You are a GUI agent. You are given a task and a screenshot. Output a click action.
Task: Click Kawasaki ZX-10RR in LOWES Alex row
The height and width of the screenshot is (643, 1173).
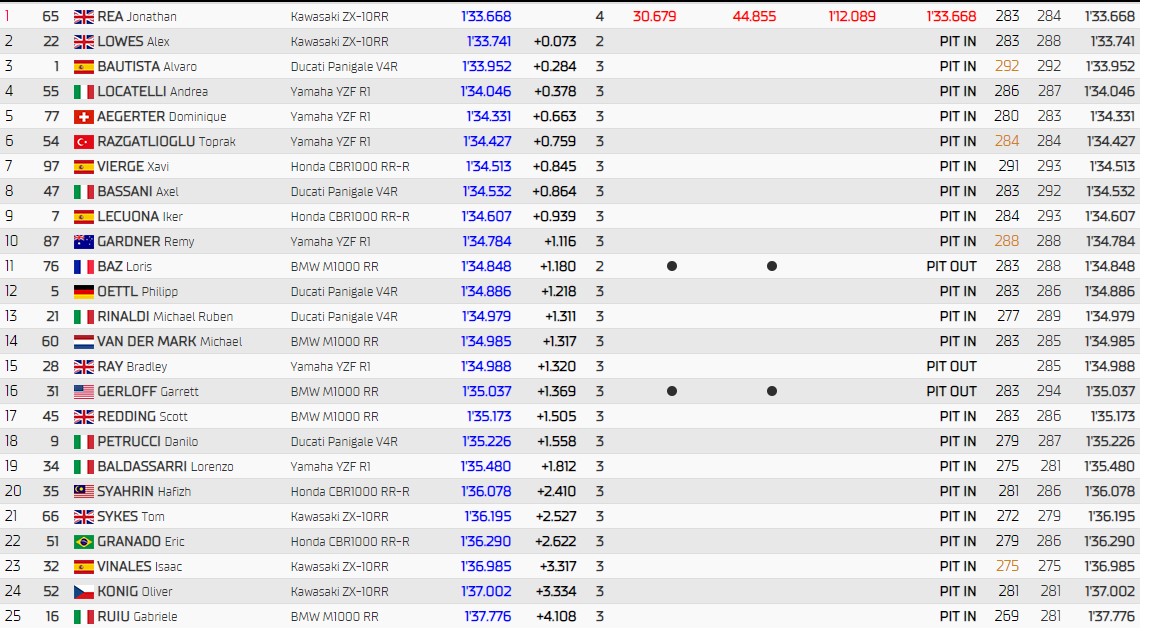pyautogui.click(x=340, y=42)
